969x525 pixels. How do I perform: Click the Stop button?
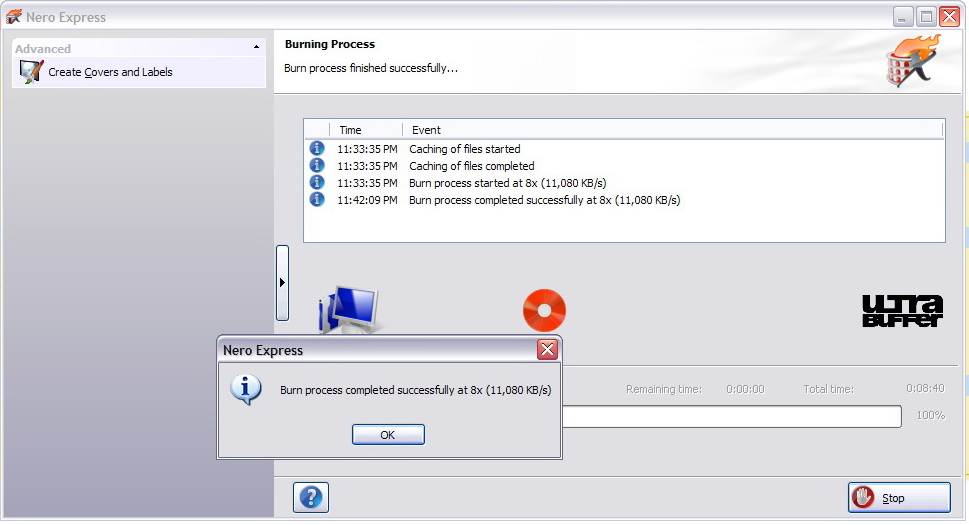pos(899,498)
